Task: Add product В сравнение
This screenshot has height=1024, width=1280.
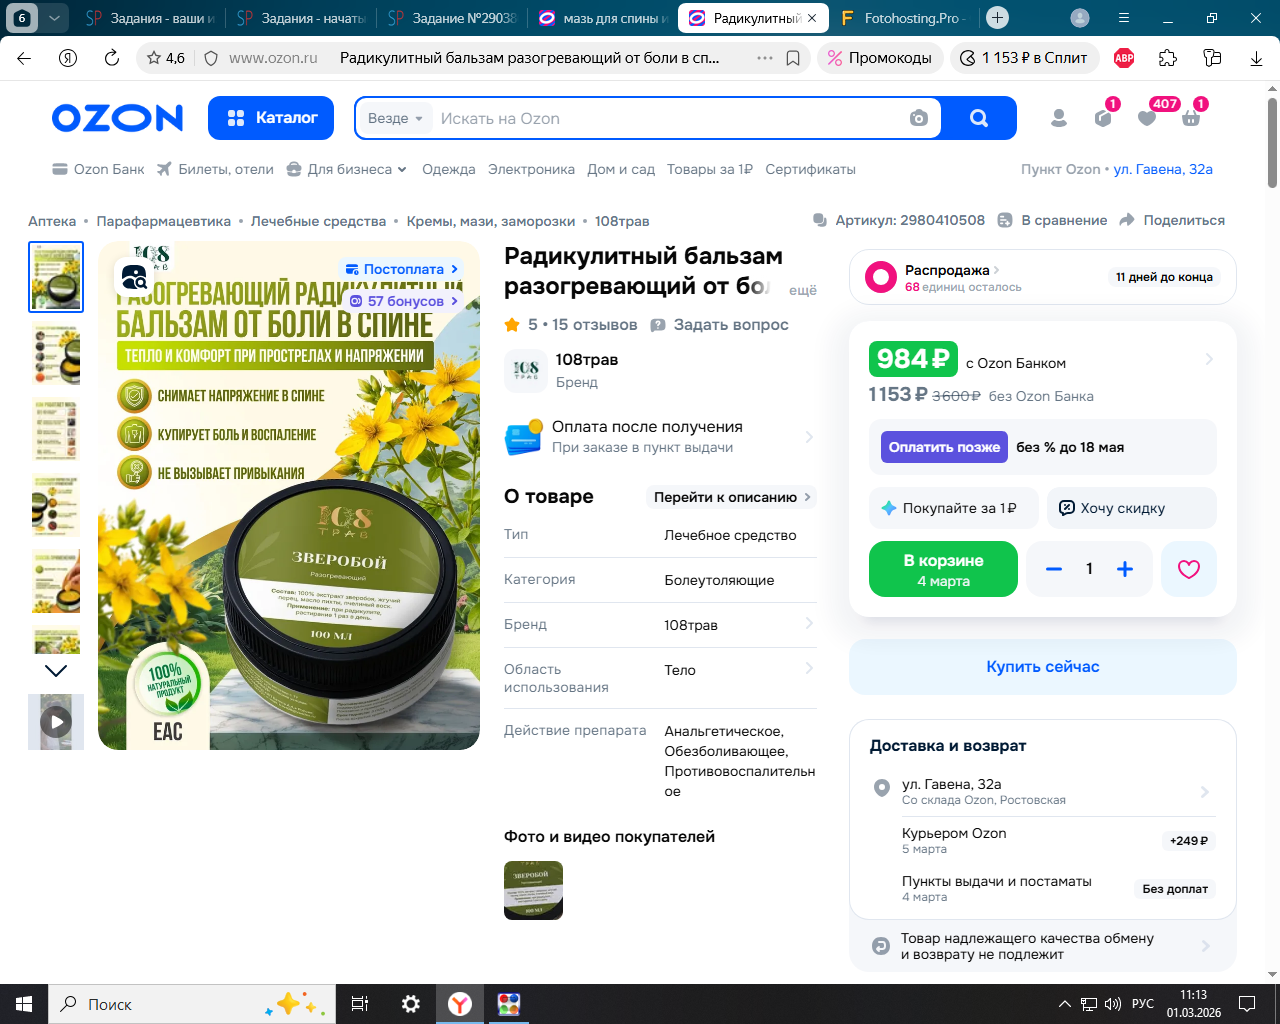Action: [1054, 220]
